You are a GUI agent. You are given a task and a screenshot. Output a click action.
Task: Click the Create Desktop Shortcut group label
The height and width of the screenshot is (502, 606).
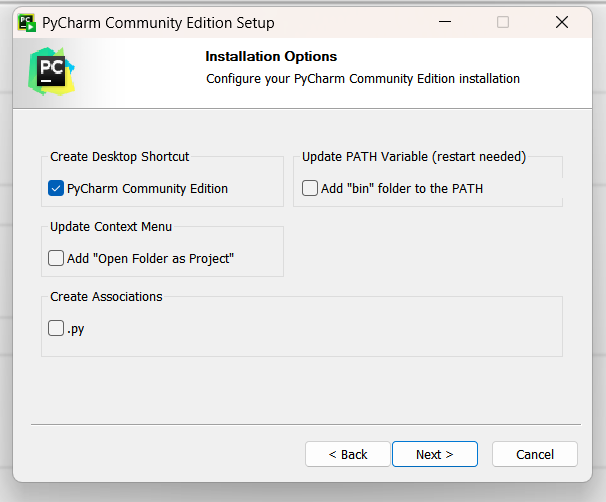(x=119, y=157)
